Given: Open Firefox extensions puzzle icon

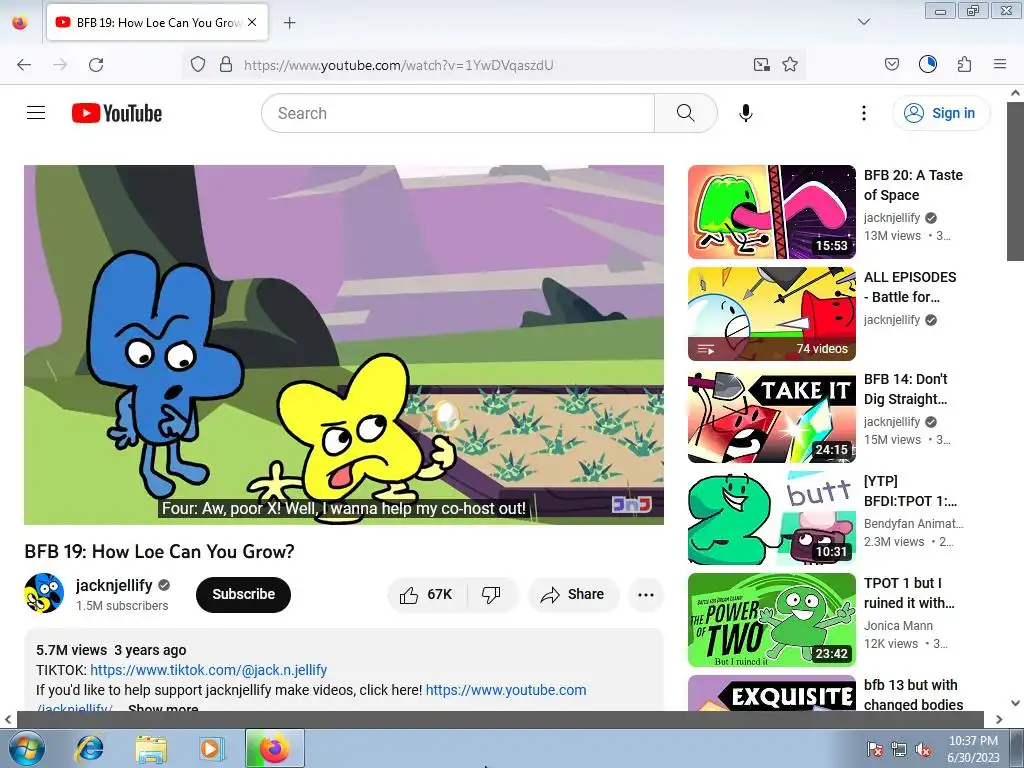Looking at the screenshot, I should coord(965,64).
